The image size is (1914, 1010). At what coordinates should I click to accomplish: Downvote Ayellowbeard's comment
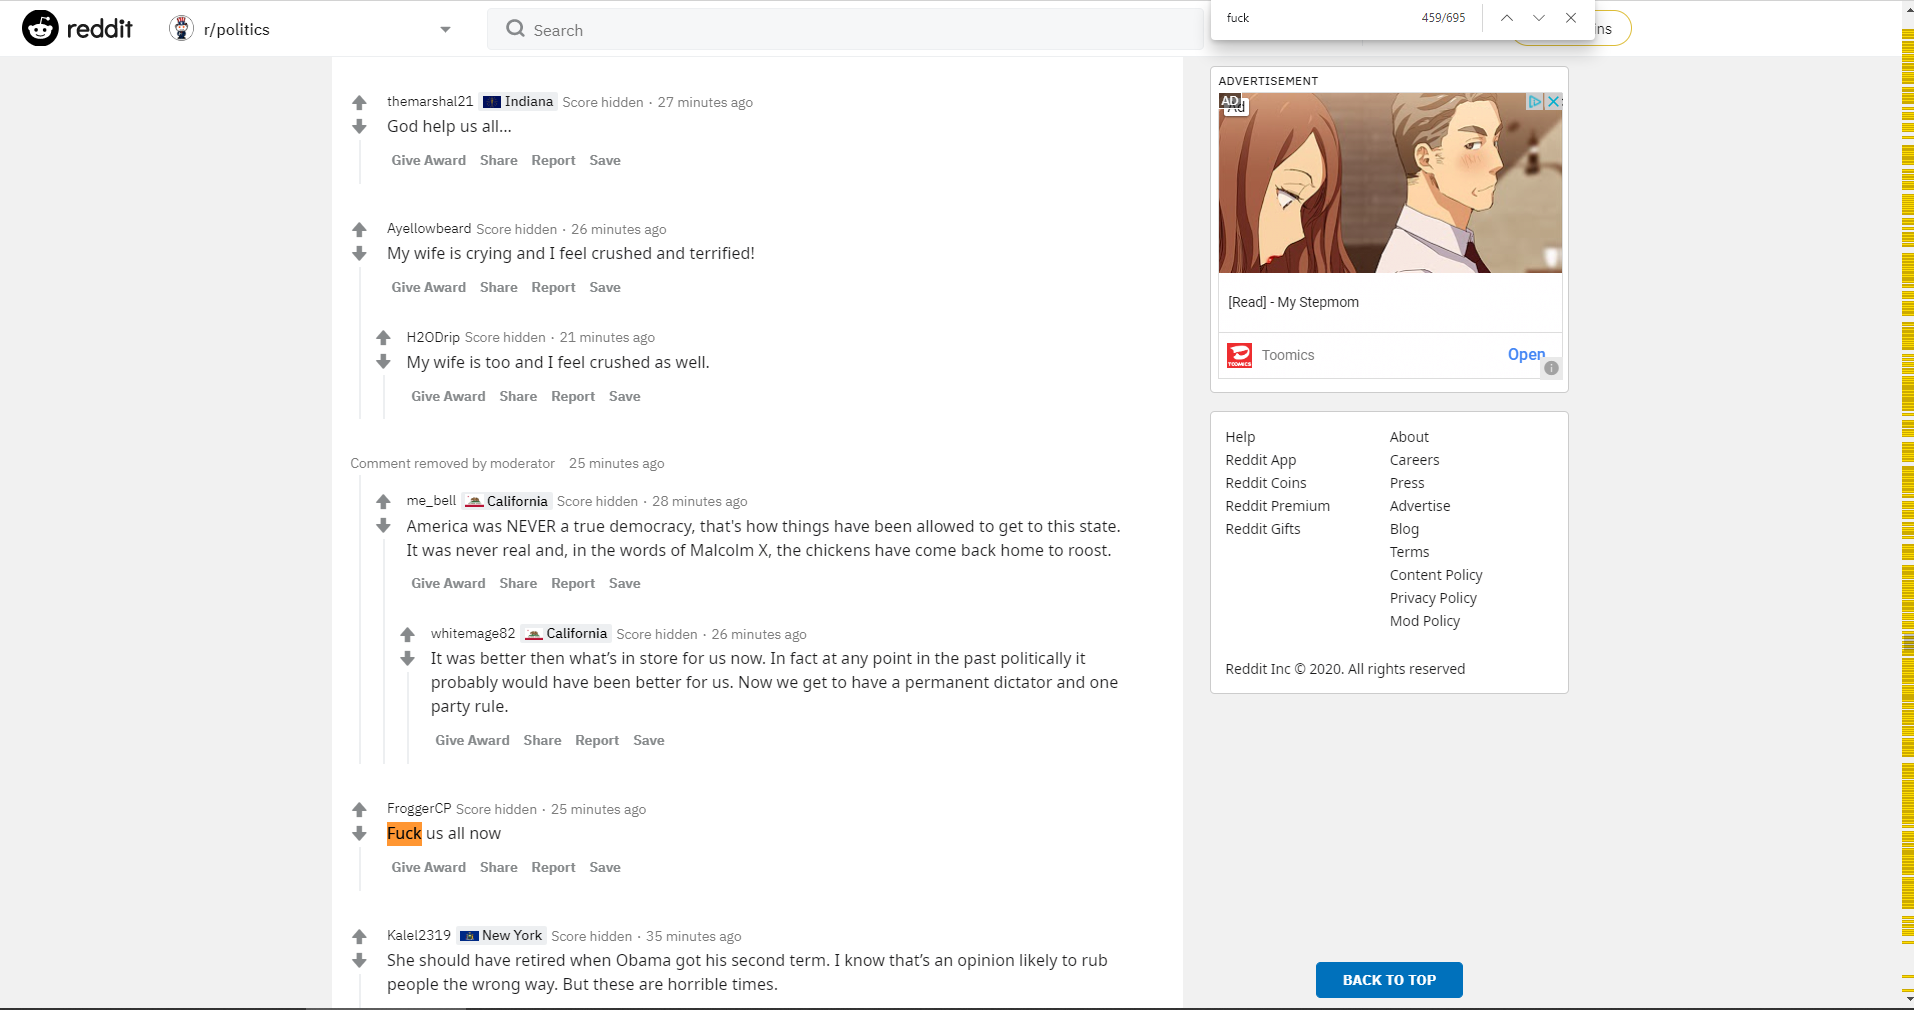tap(359, 254)
